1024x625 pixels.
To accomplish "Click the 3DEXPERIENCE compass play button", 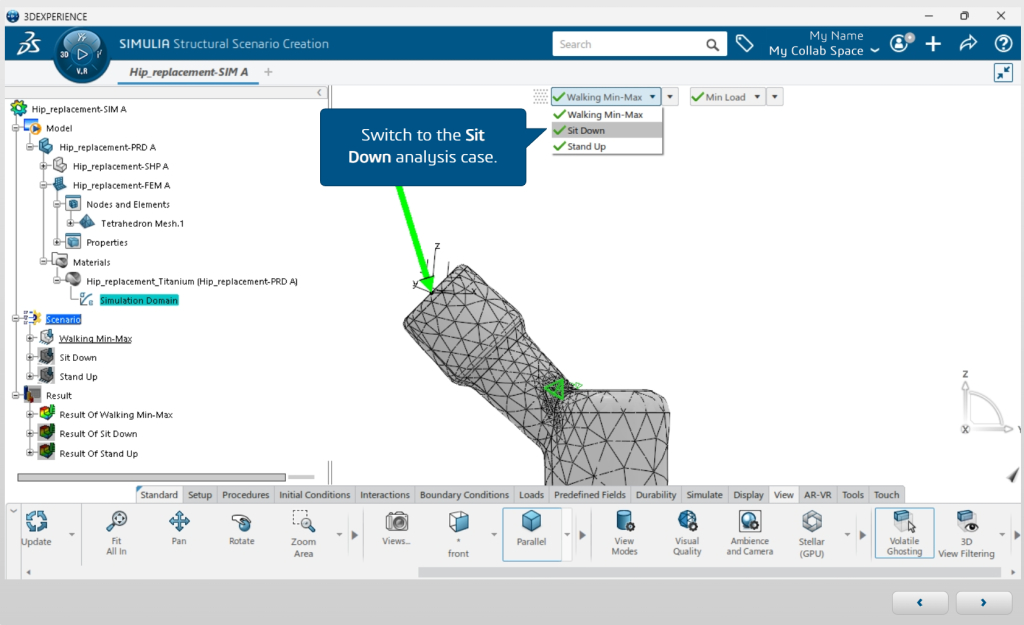I will point(82,54).
